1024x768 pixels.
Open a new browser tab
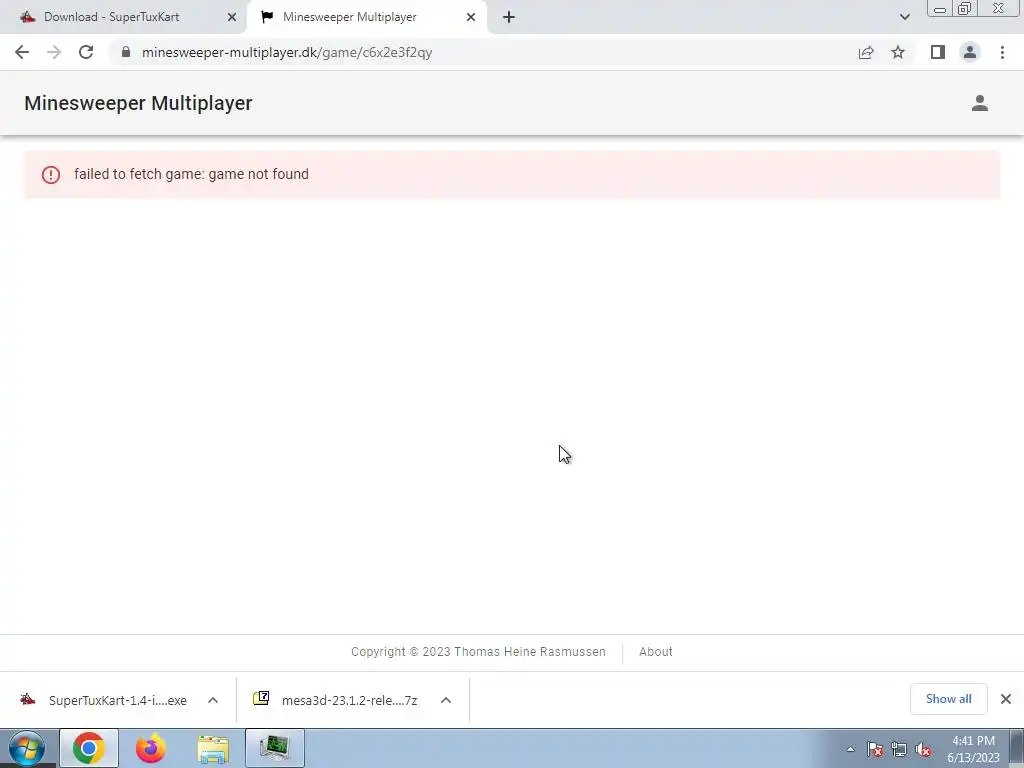tap(509, 17)
